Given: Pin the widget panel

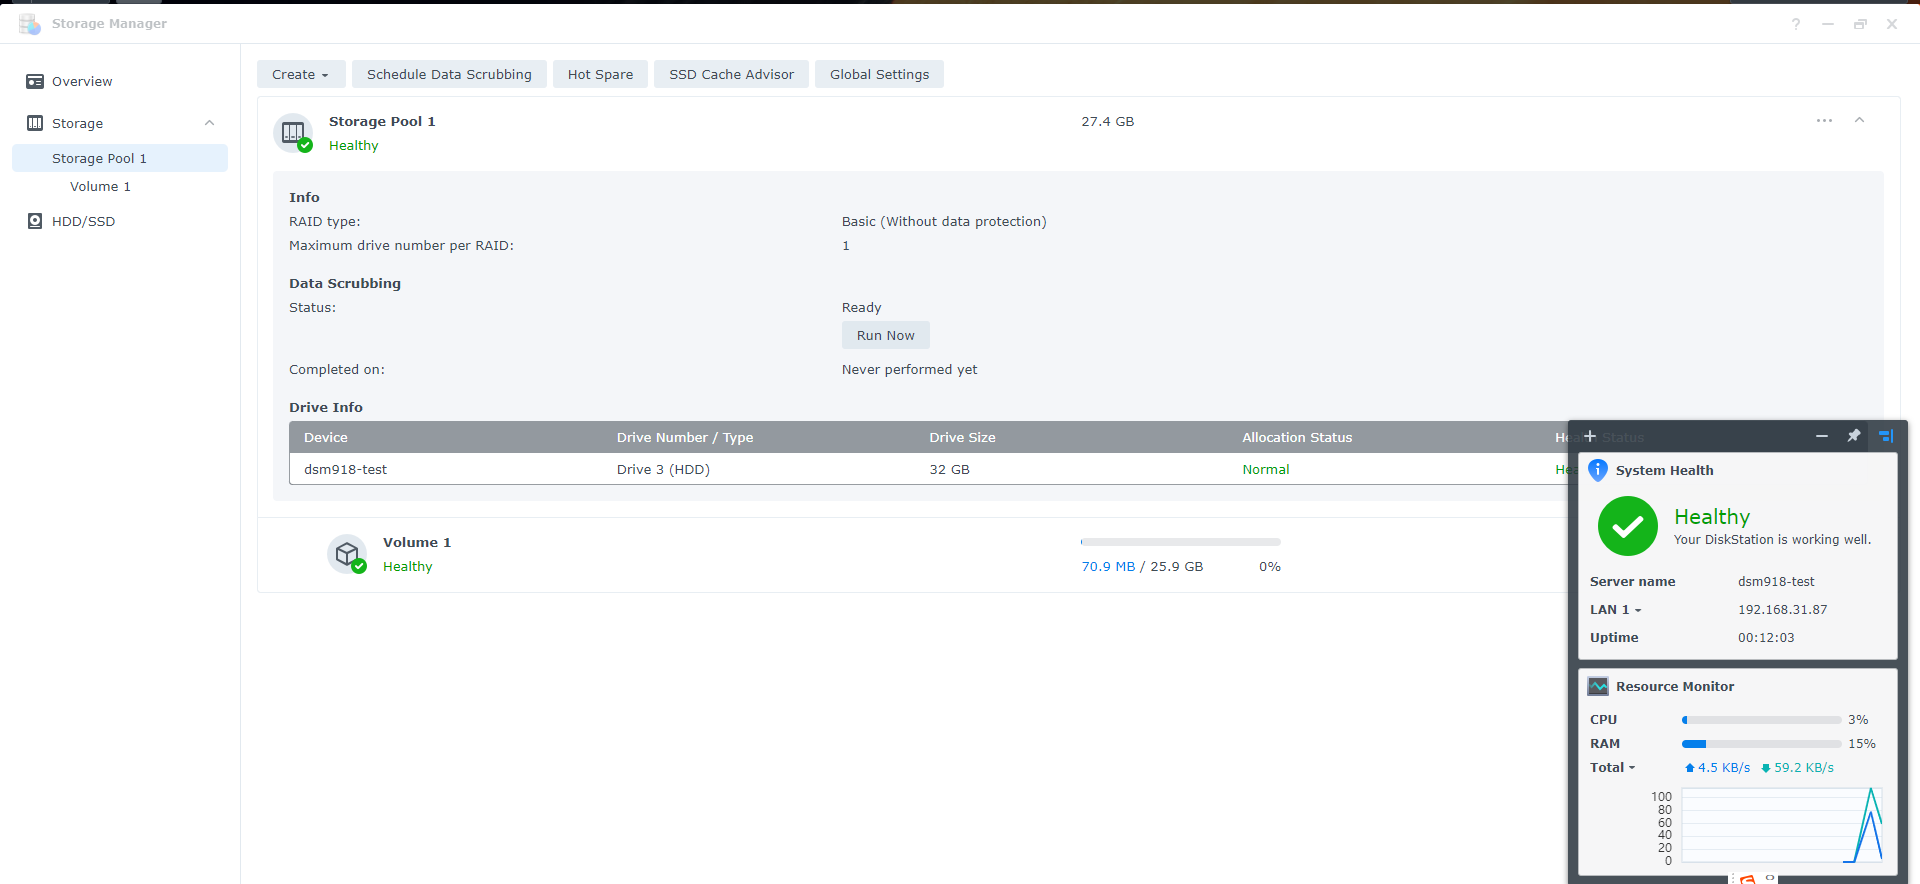Looking at the screenshot, I should click(1854, 436).
